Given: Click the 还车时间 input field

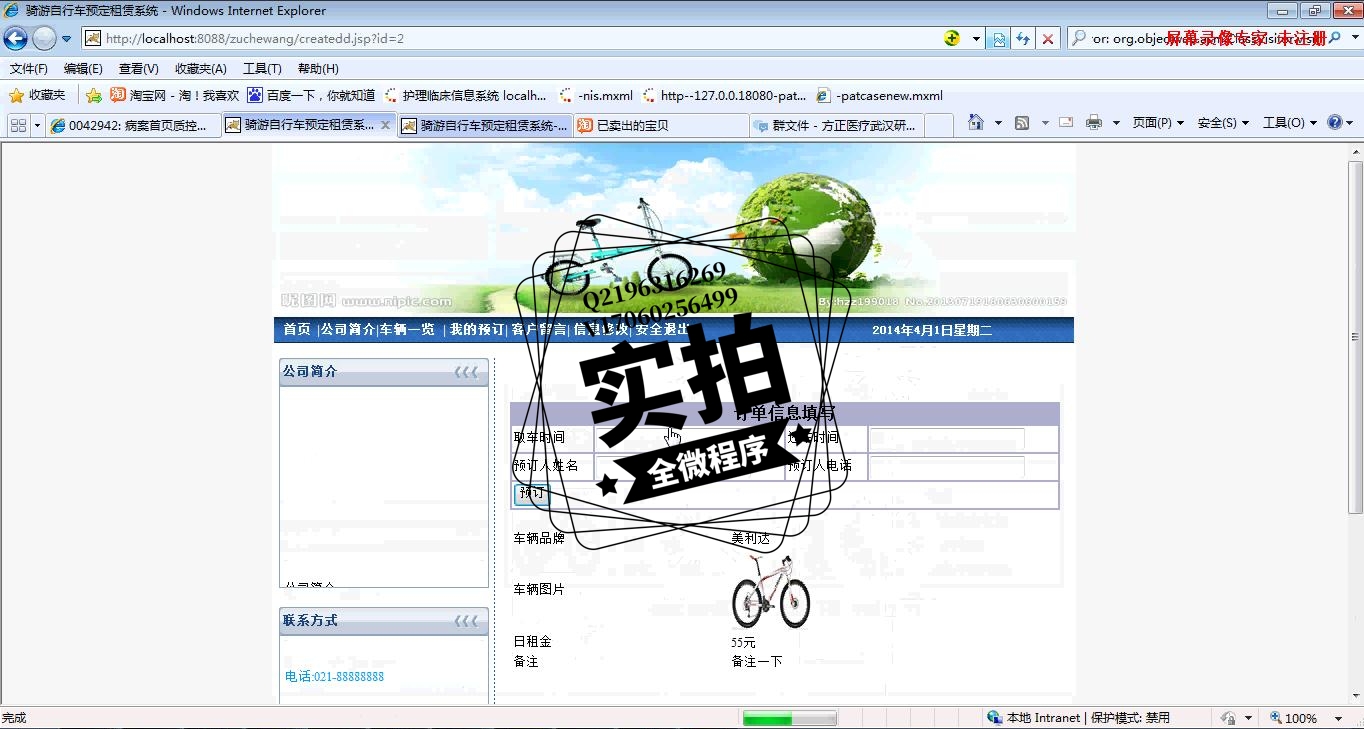Looking at the screenshot, I should (946, 438).
